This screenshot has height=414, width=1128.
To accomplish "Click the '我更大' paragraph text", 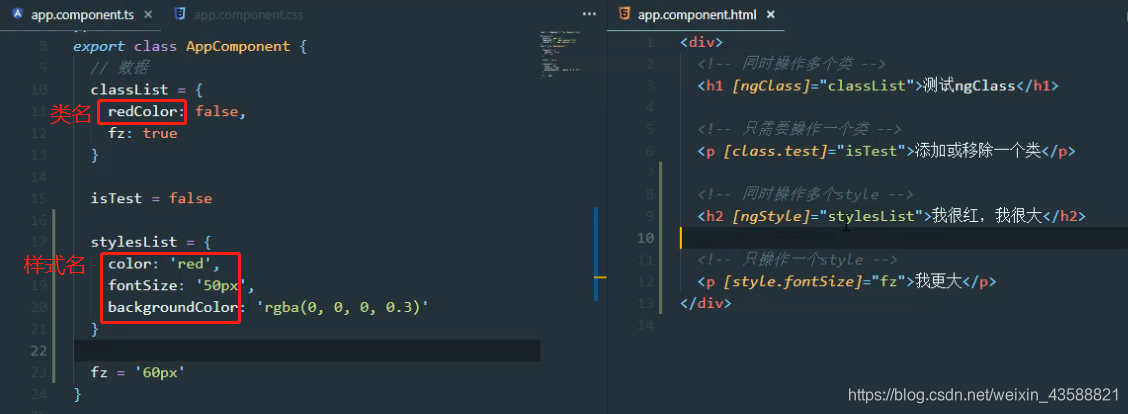I will (938, 282).
